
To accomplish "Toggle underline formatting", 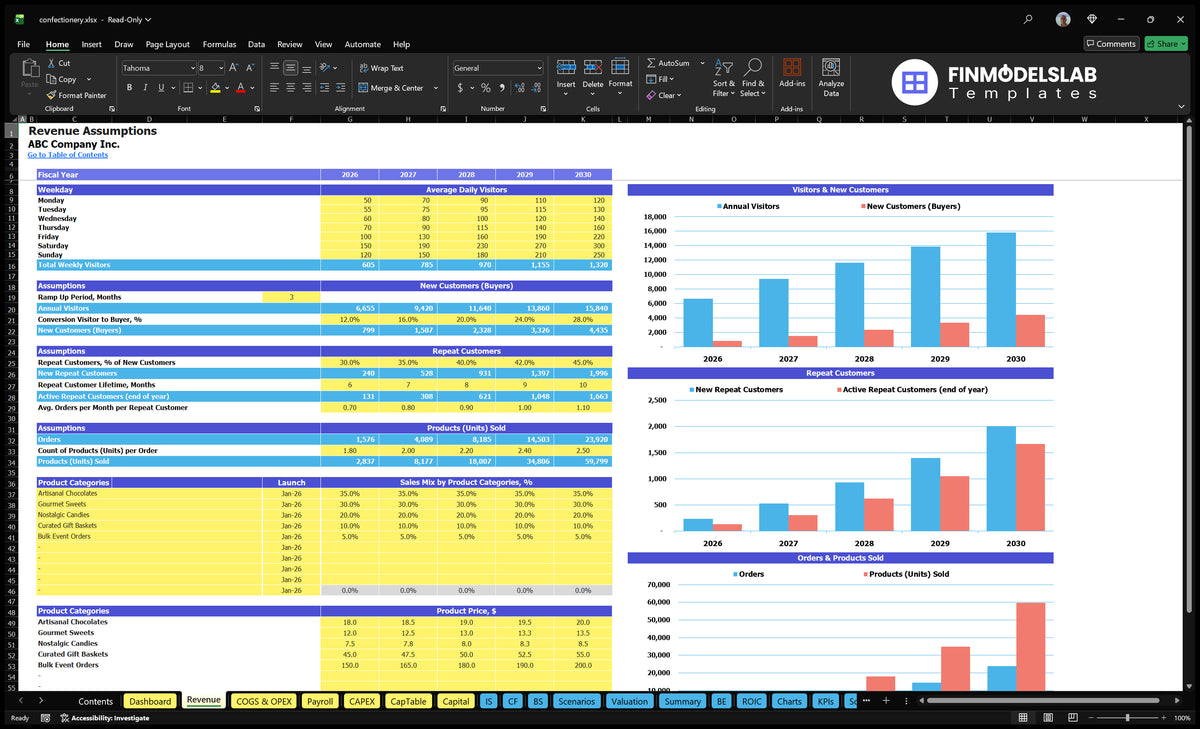I will (x=161, y=88).
